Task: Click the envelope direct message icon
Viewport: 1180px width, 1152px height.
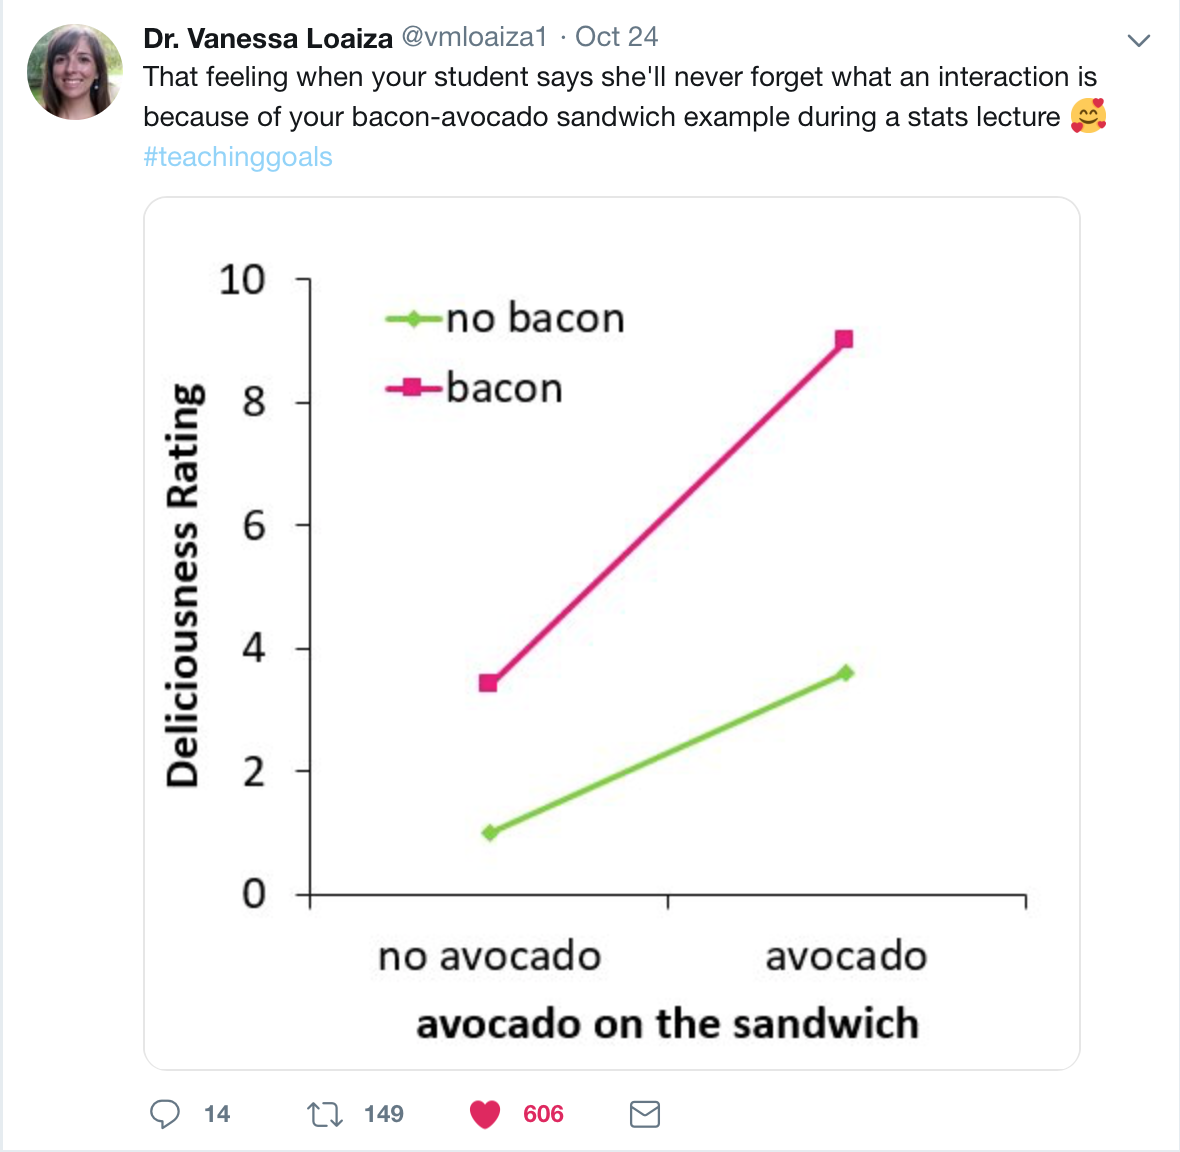Action: 645,1114
